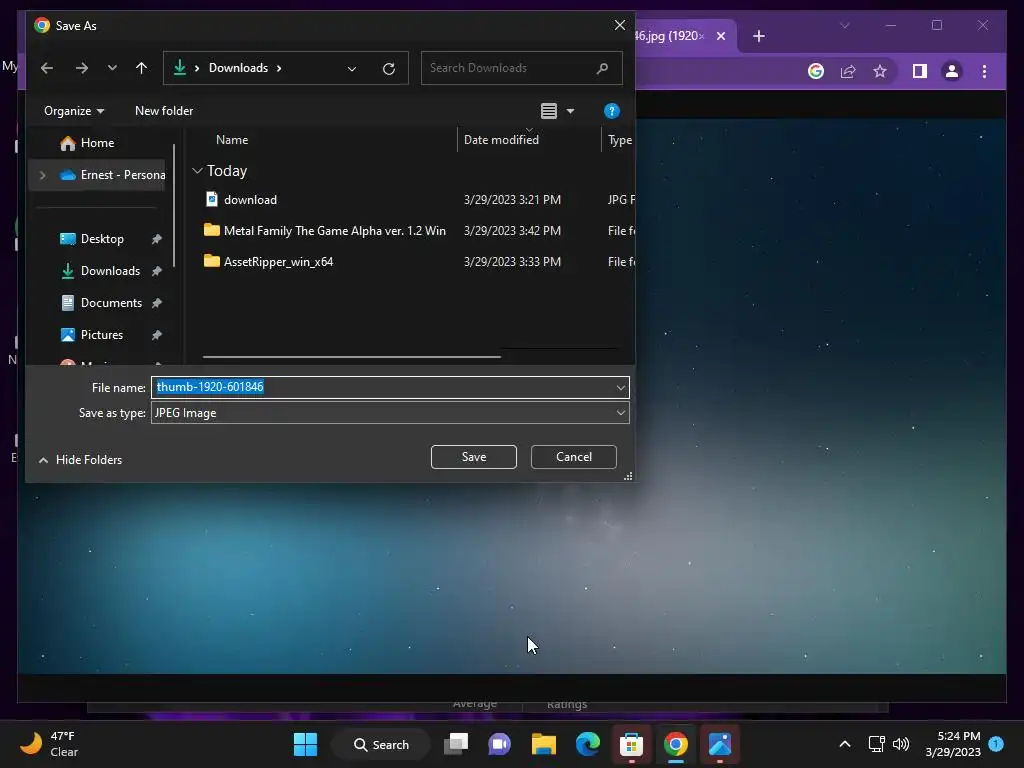Open the weather widget
This screenshot has width=1024, height=768.
(49, 744)
